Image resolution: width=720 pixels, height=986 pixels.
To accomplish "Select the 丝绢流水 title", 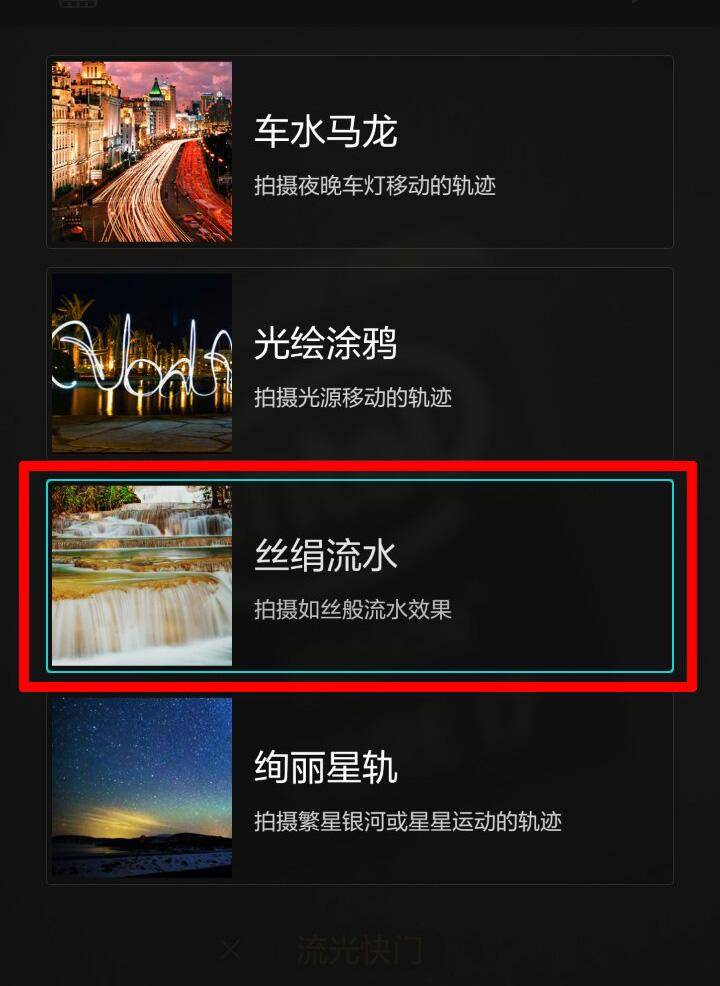I will [326, 556].
